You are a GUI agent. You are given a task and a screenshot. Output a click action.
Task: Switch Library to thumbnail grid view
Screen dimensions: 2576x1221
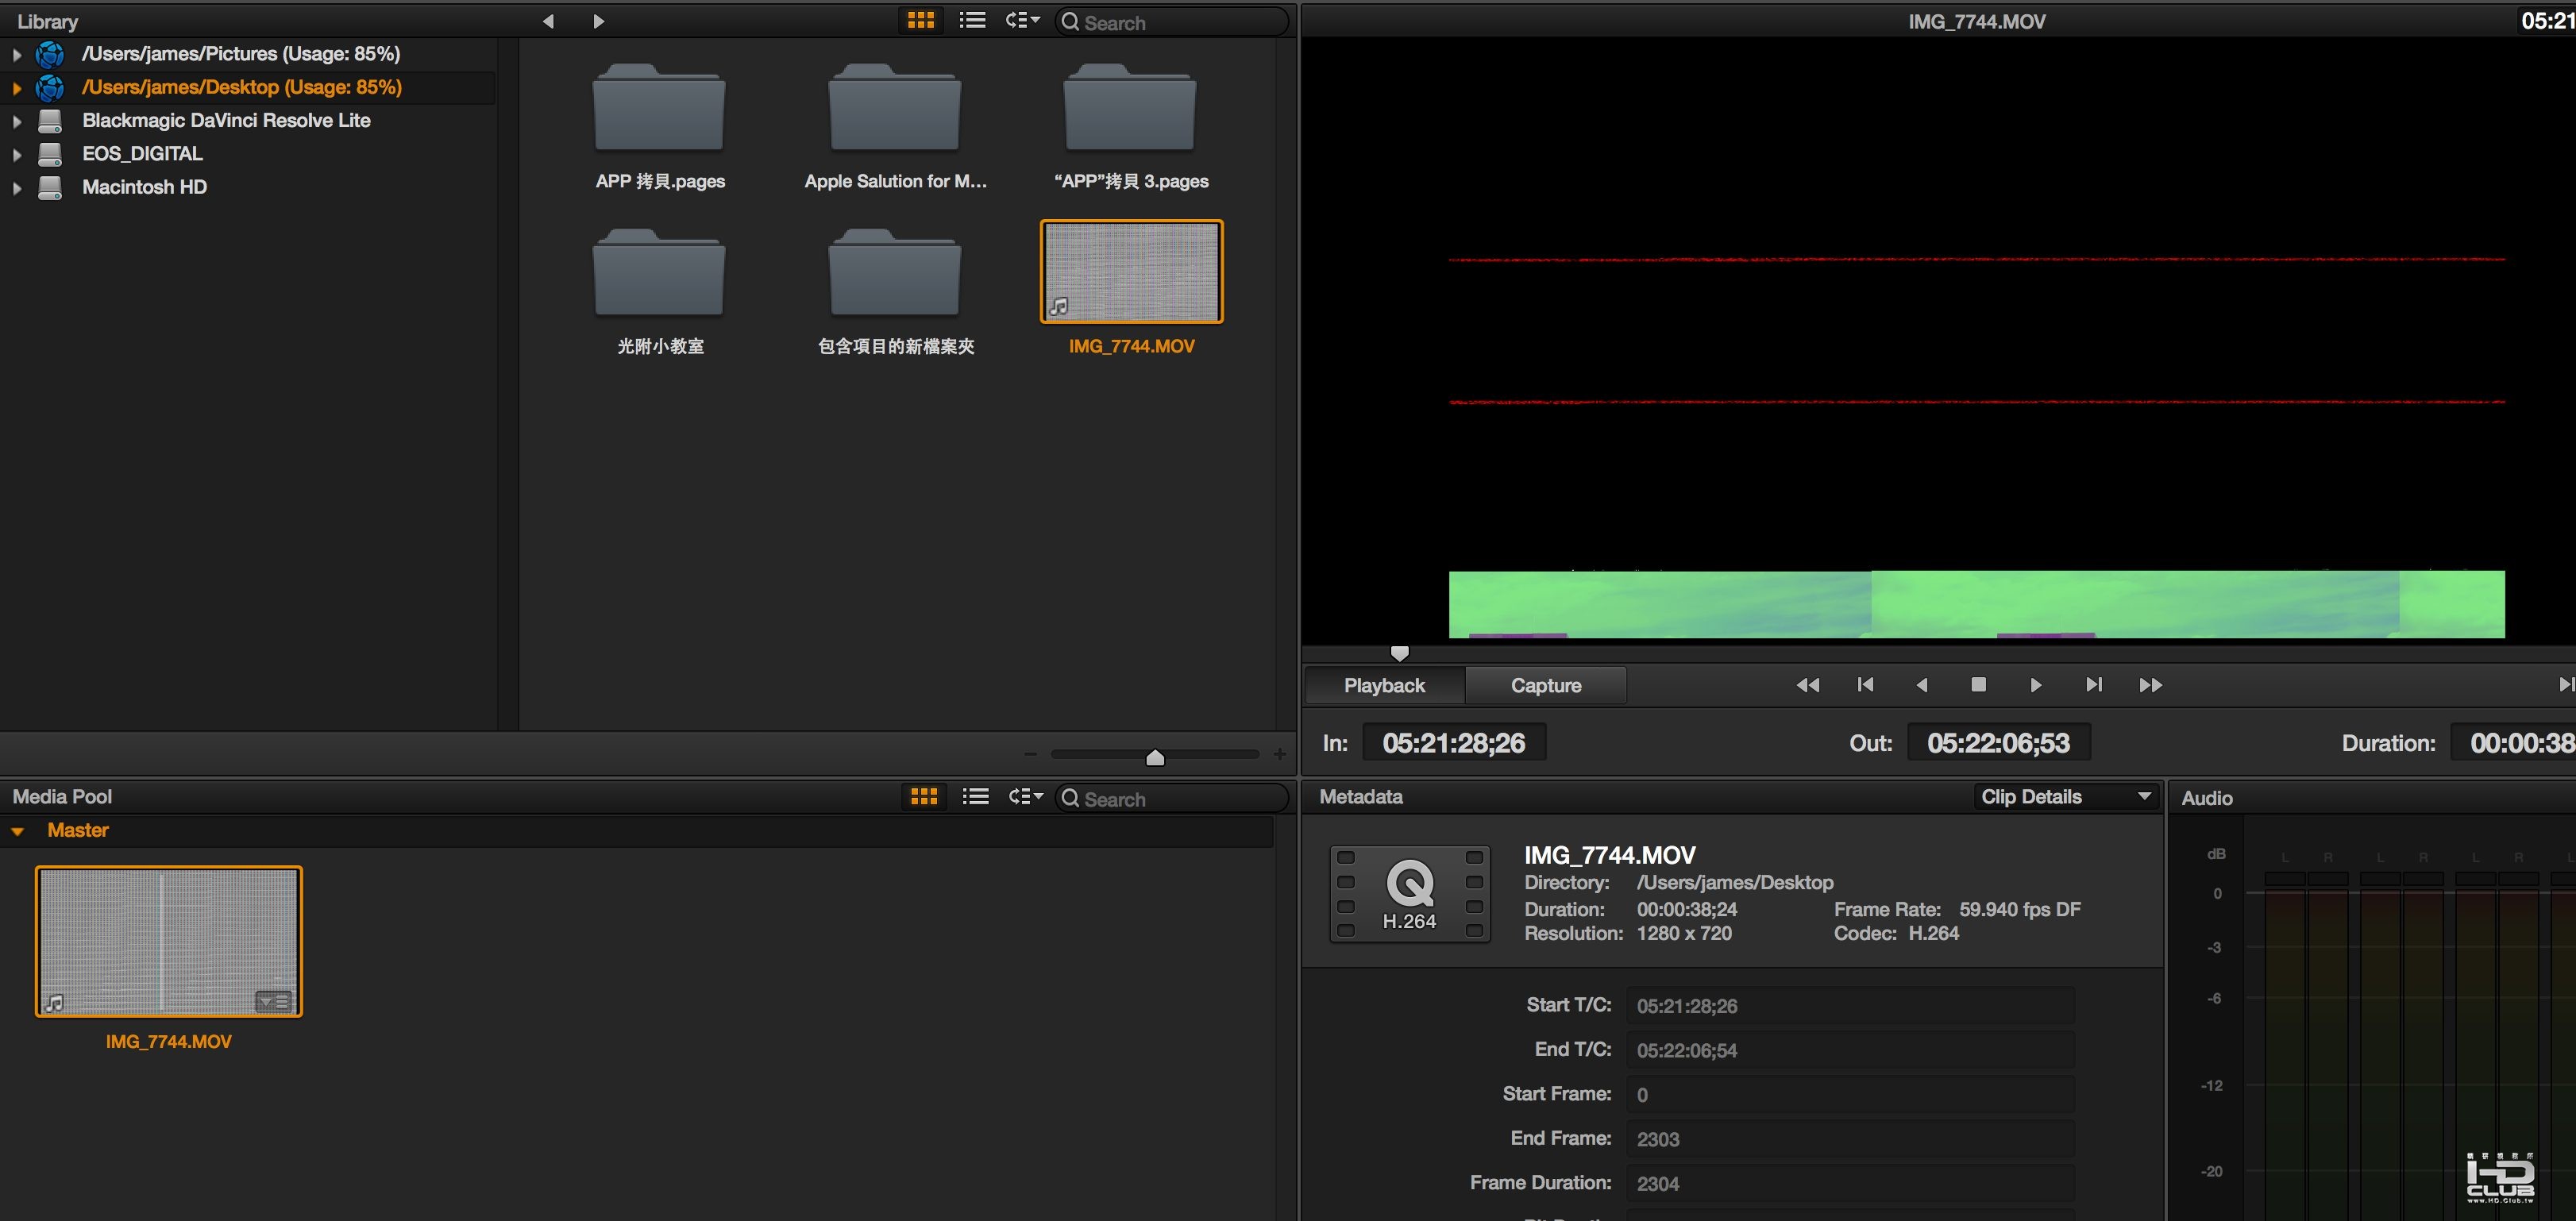(920, 20)
